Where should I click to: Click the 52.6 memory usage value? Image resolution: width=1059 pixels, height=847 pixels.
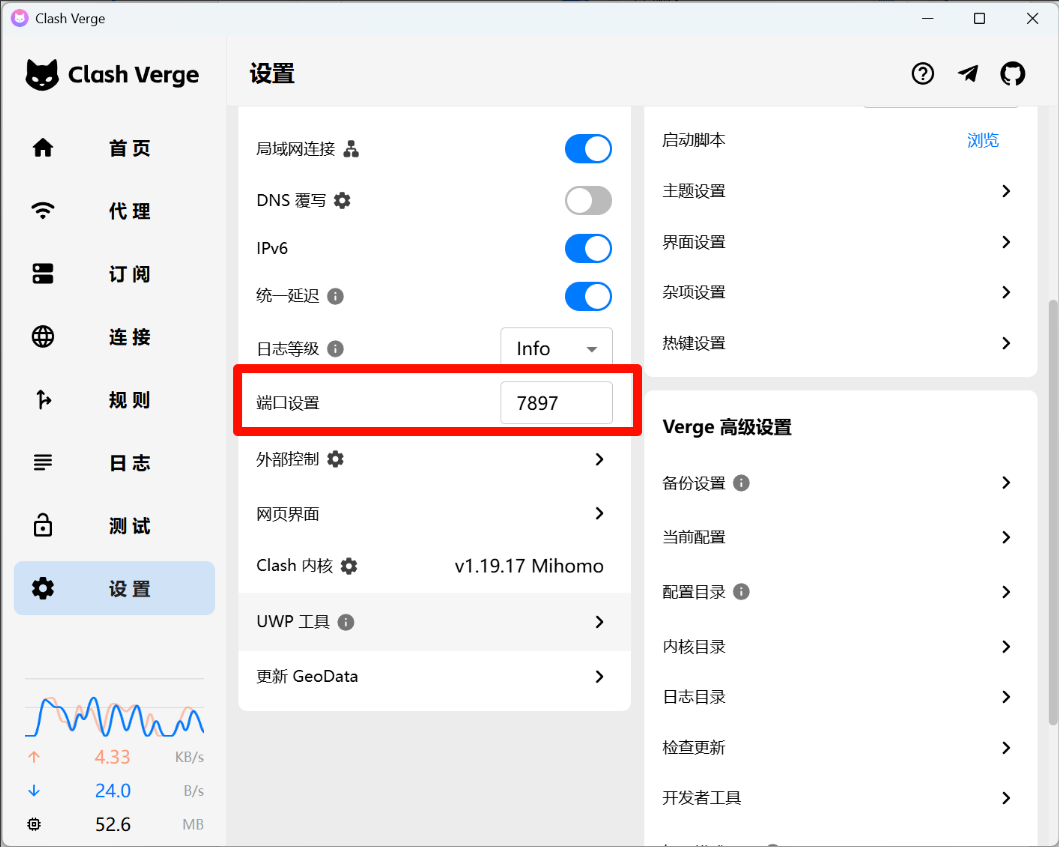pyautogui.click(x=113, y=824)
